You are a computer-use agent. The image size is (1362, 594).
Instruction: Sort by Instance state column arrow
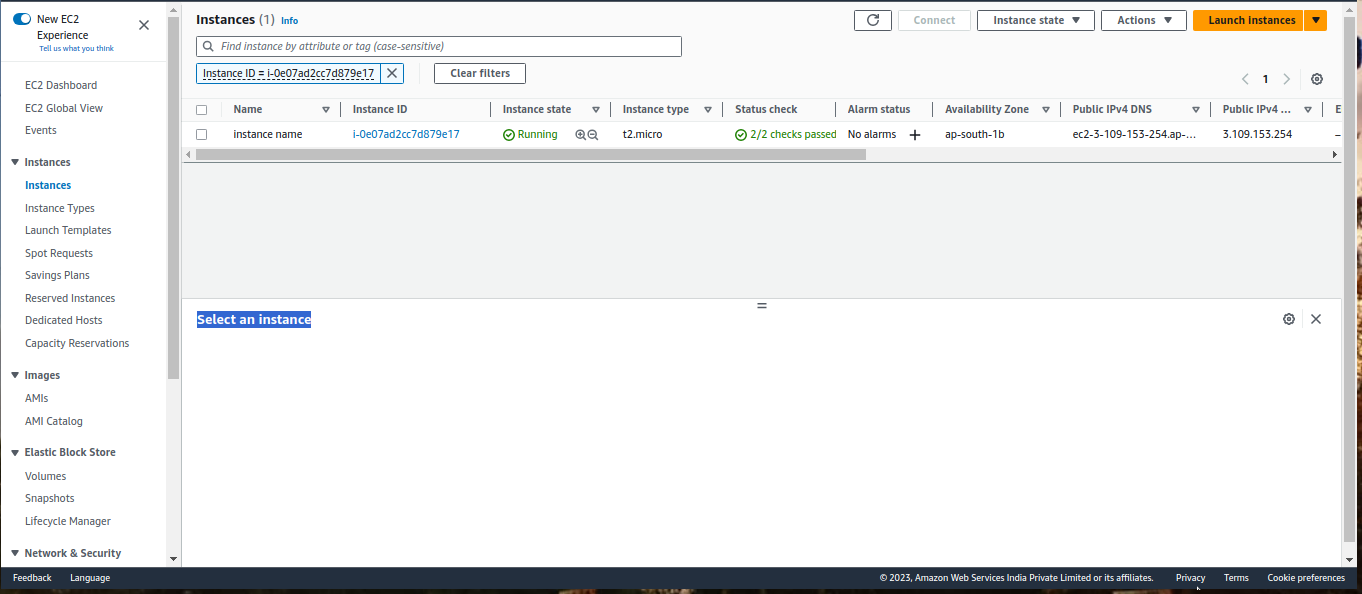596,110
